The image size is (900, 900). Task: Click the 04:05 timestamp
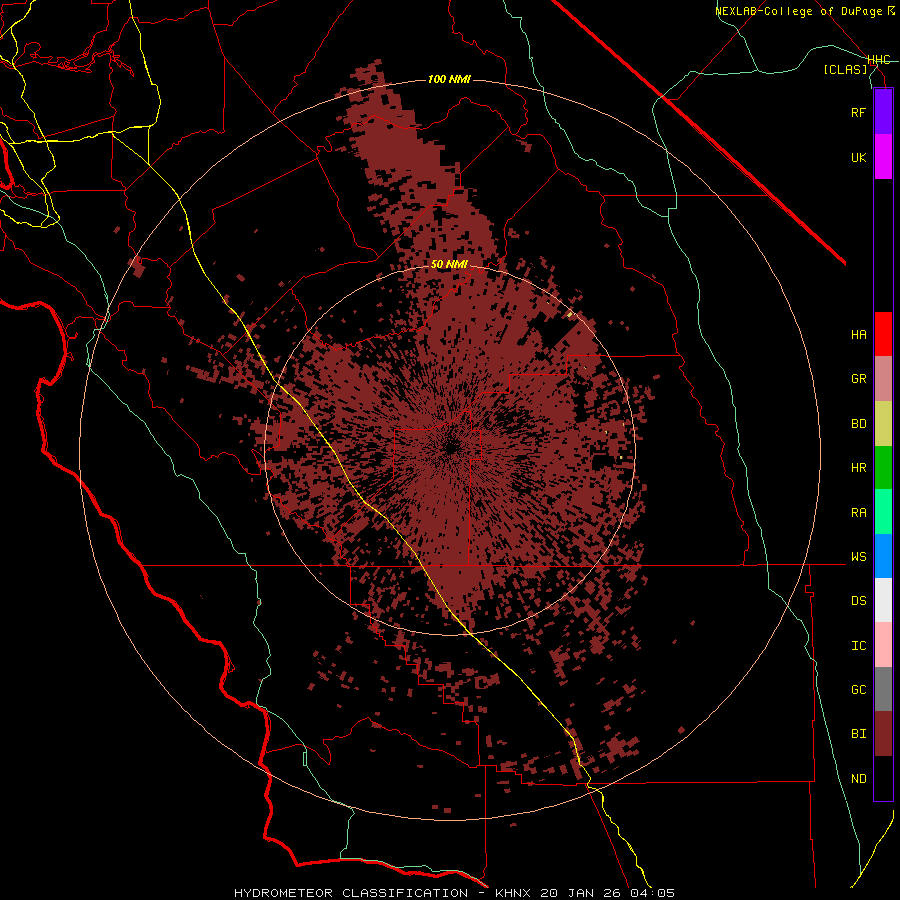(654, 893)
